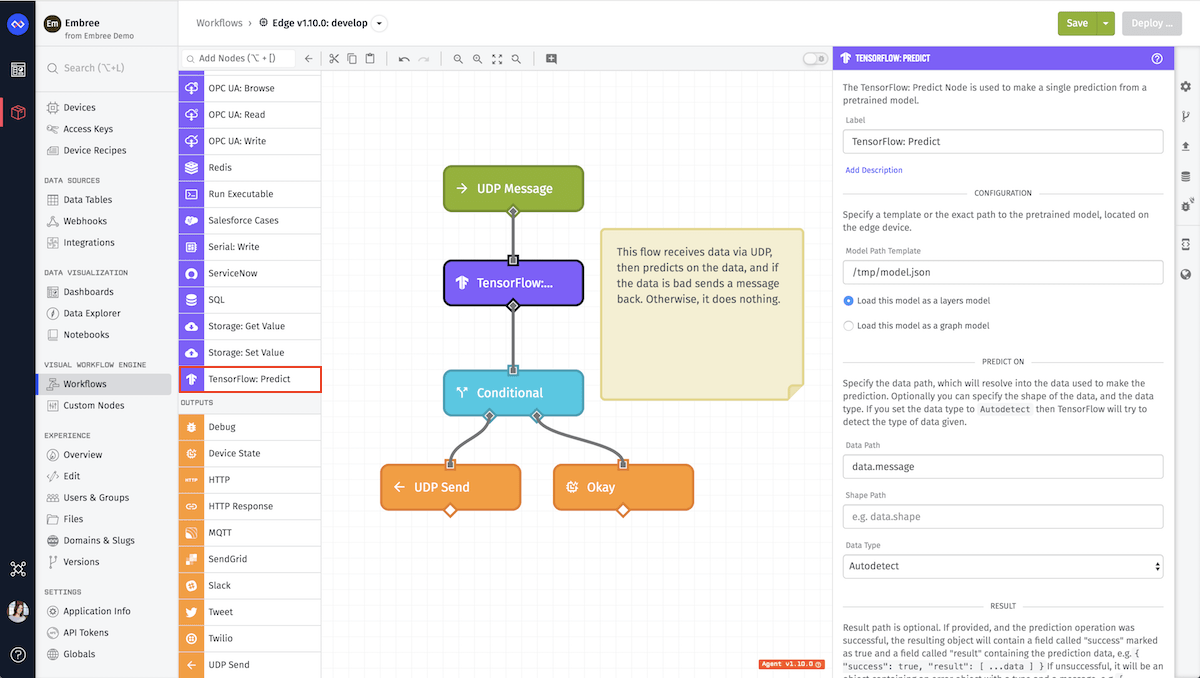Click the Data Path input field
1200x678 pixels.
pos(1003,466)
